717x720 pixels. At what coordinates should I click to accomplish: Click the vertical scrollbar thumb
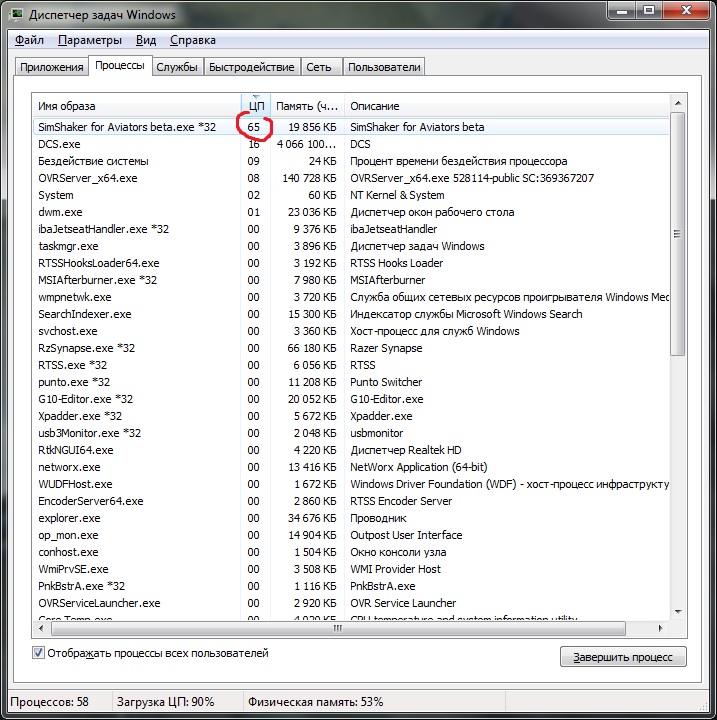(x=678, y=234)
